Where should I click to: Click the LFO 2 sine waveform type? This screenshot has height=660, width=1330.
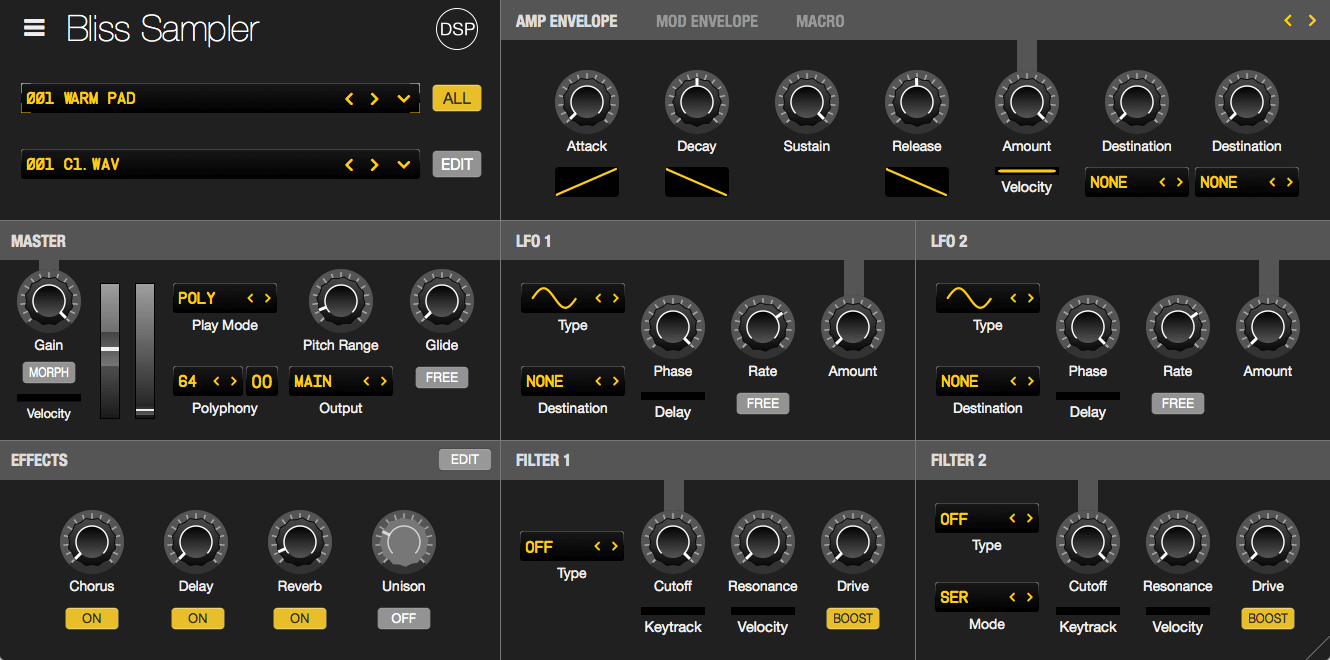pyautogui.click(x=970, y=298)
